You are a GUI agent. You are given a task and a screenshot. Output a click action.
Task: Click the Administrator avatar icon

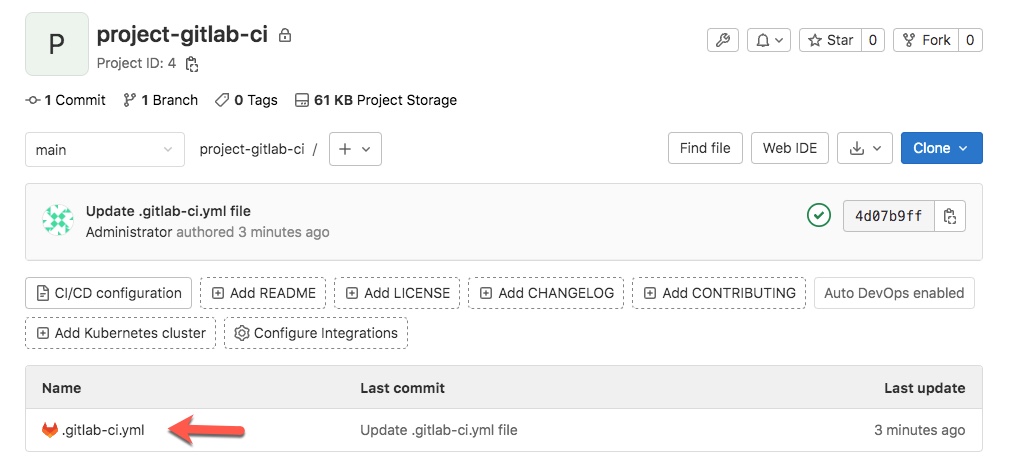pos(58,220)
